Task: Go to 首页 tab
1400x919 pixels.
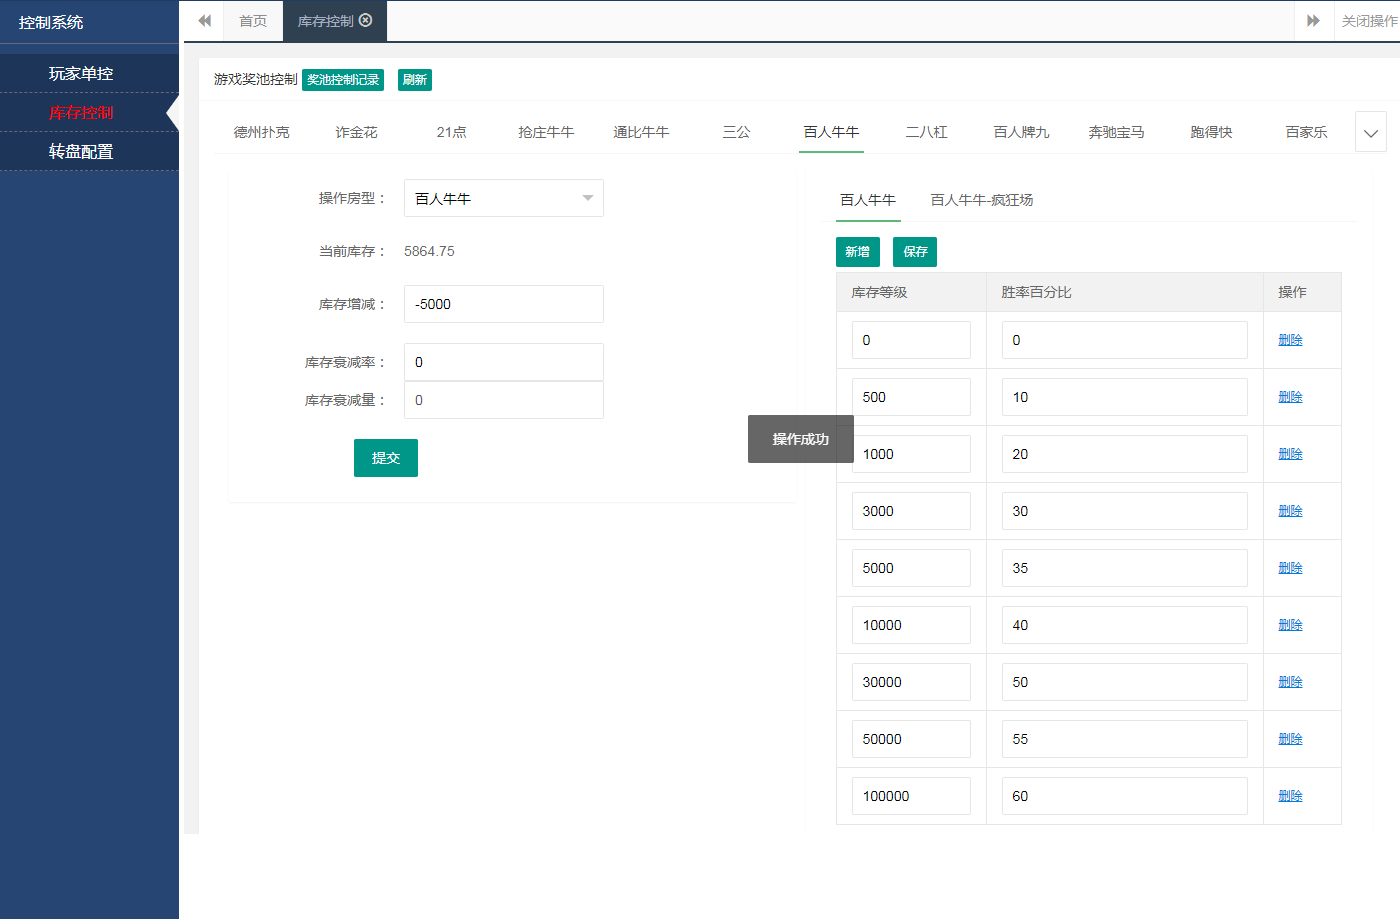Action: pyautogui.click(x=253, y=21)
